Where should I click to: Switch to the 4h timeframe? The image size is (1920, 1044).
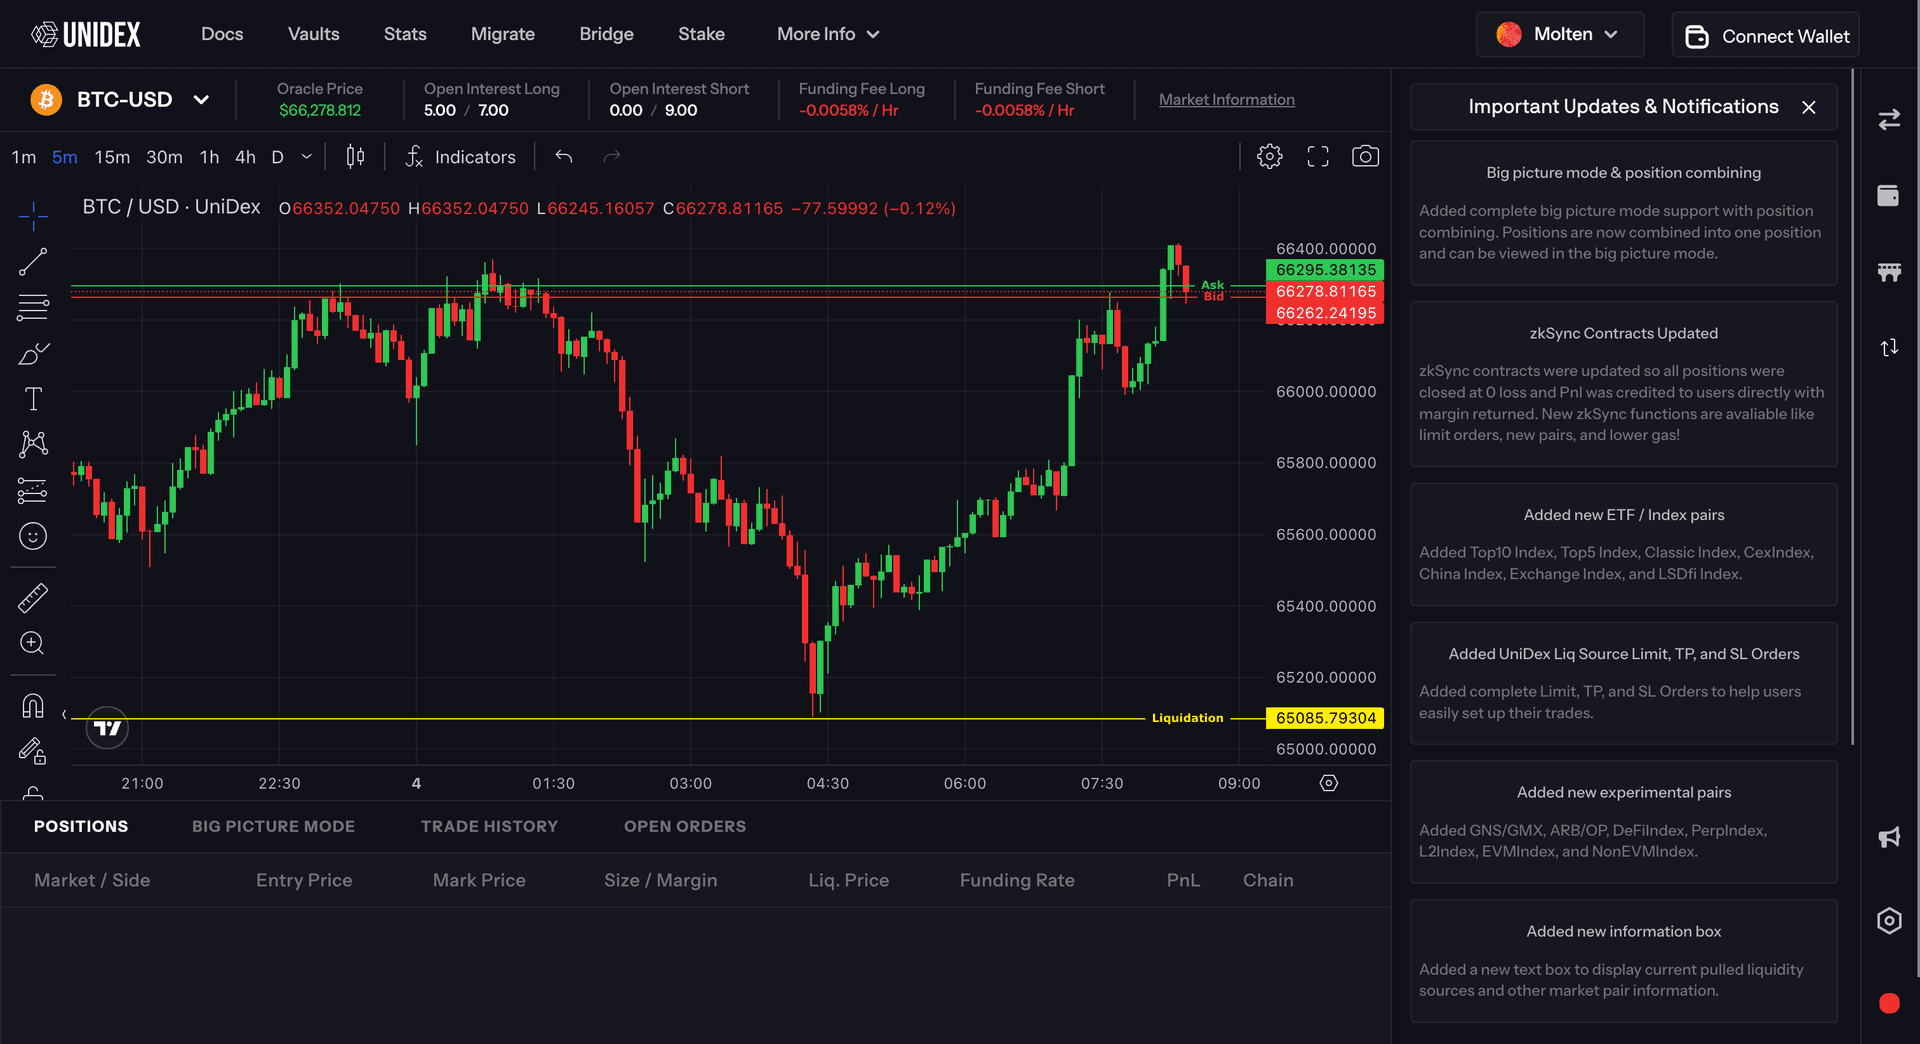pyautogui.click(x=245, y=157)
